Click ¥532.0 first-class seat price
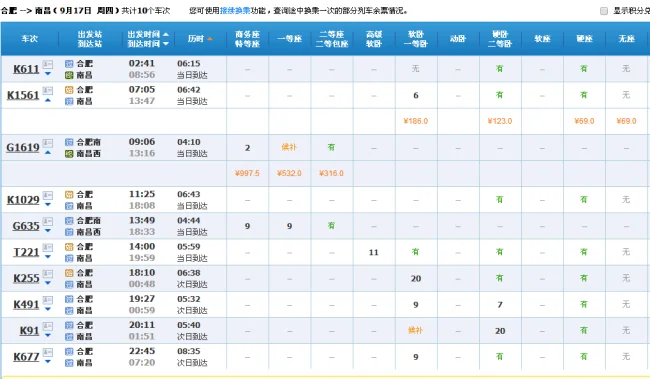Viewport: 650px width, 379px height. (289, 173)
